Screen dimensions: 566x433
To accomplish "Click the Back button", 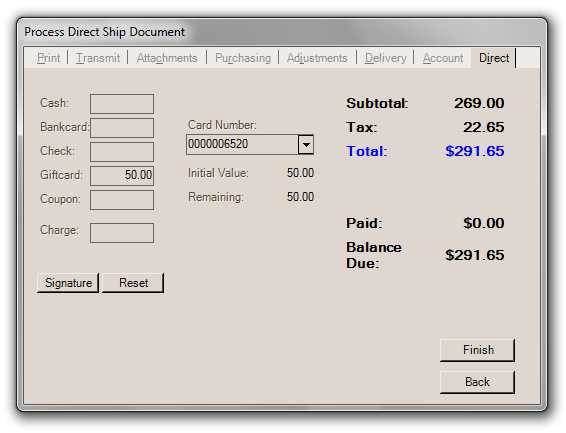I will click(x=478, y=382).
